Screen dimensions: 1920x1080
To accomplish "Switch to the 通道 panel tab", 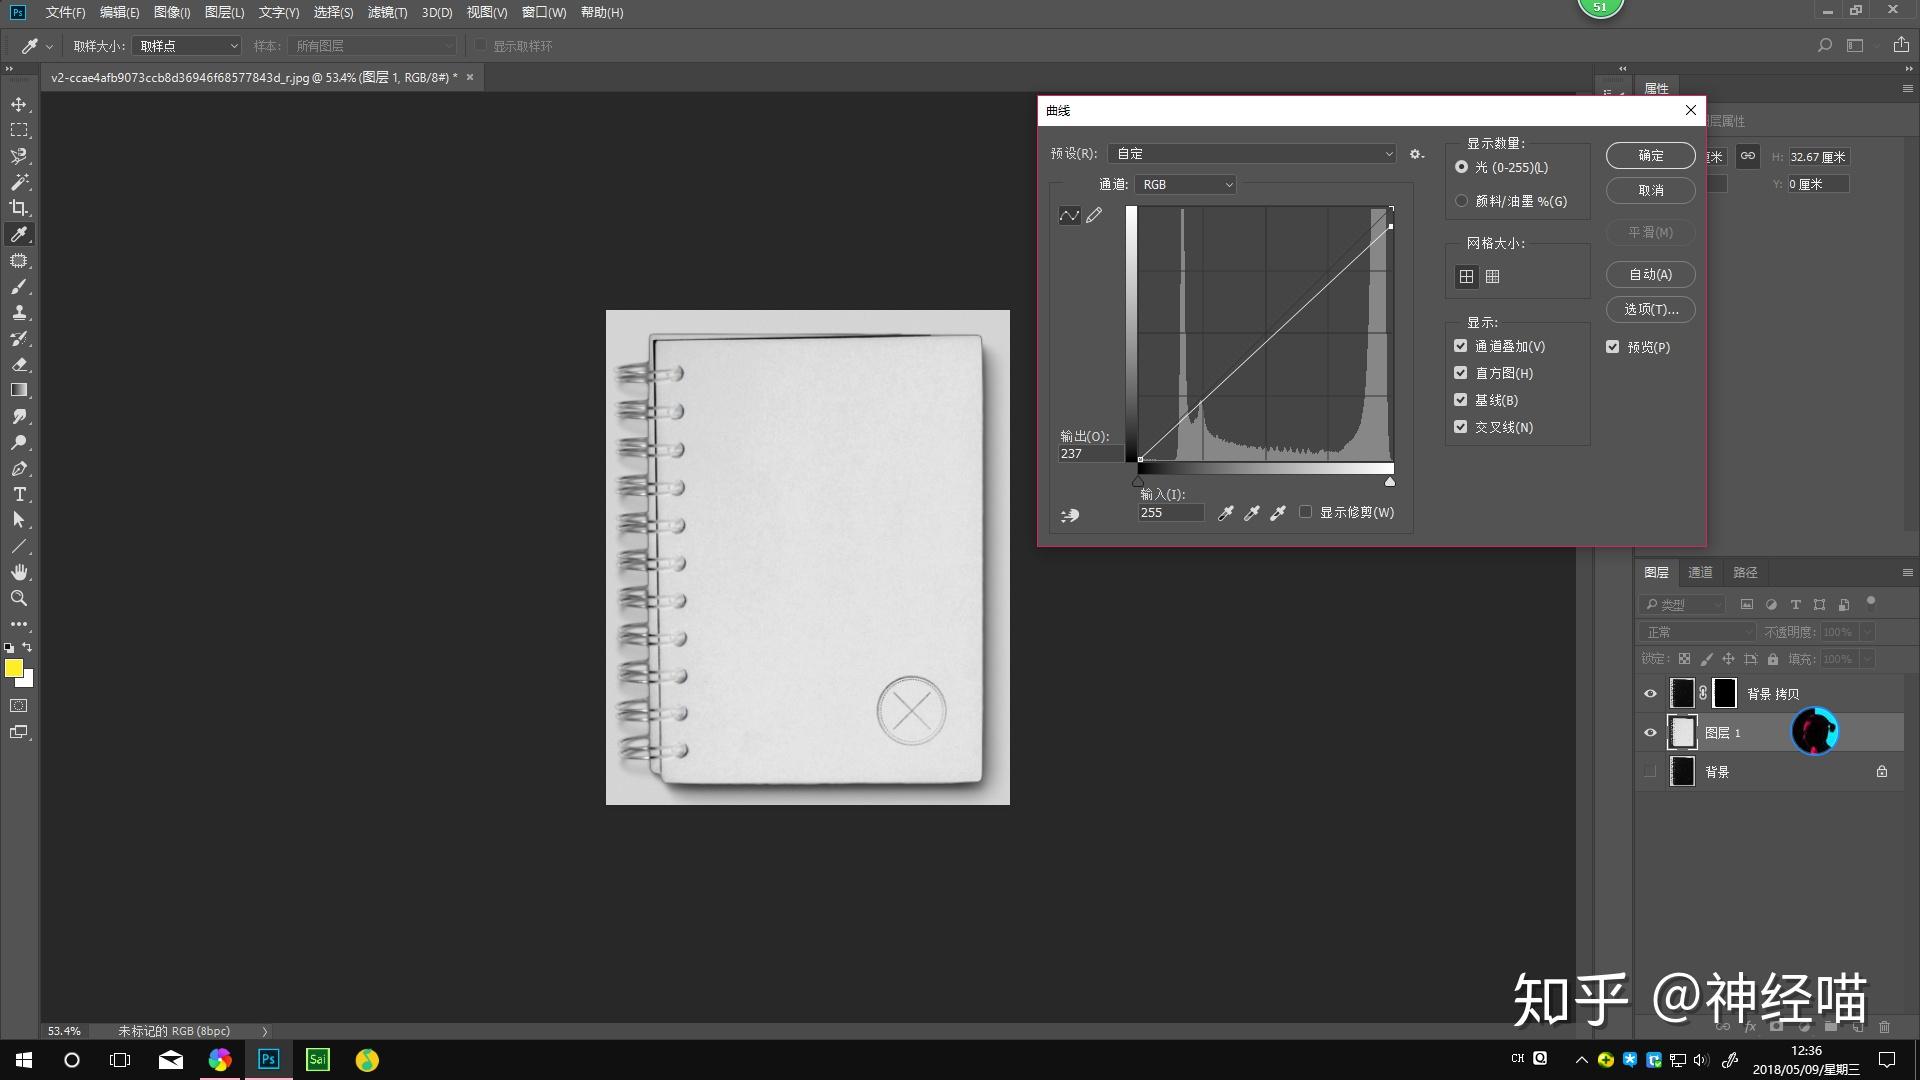I will click(x=1700, y=573).
